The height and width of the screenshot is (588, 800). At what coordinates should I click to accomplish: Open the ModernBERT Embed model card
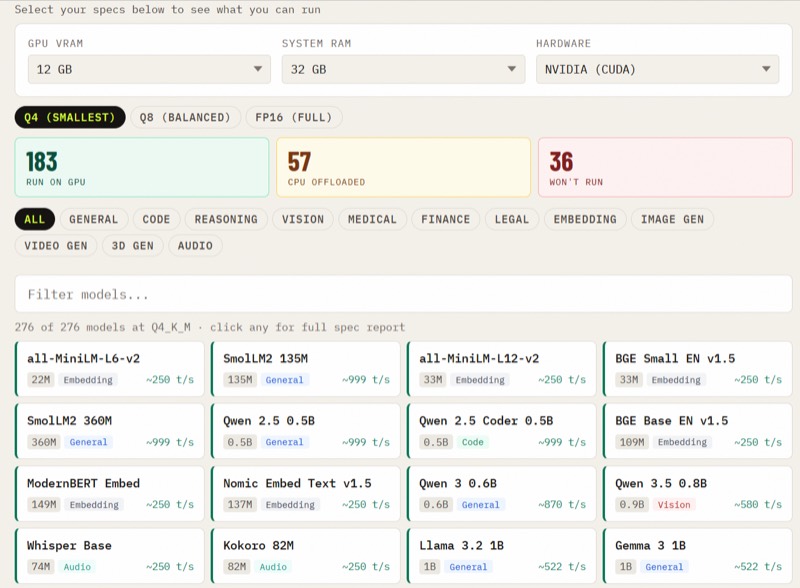pyautogui.click(x=110, y=494)
